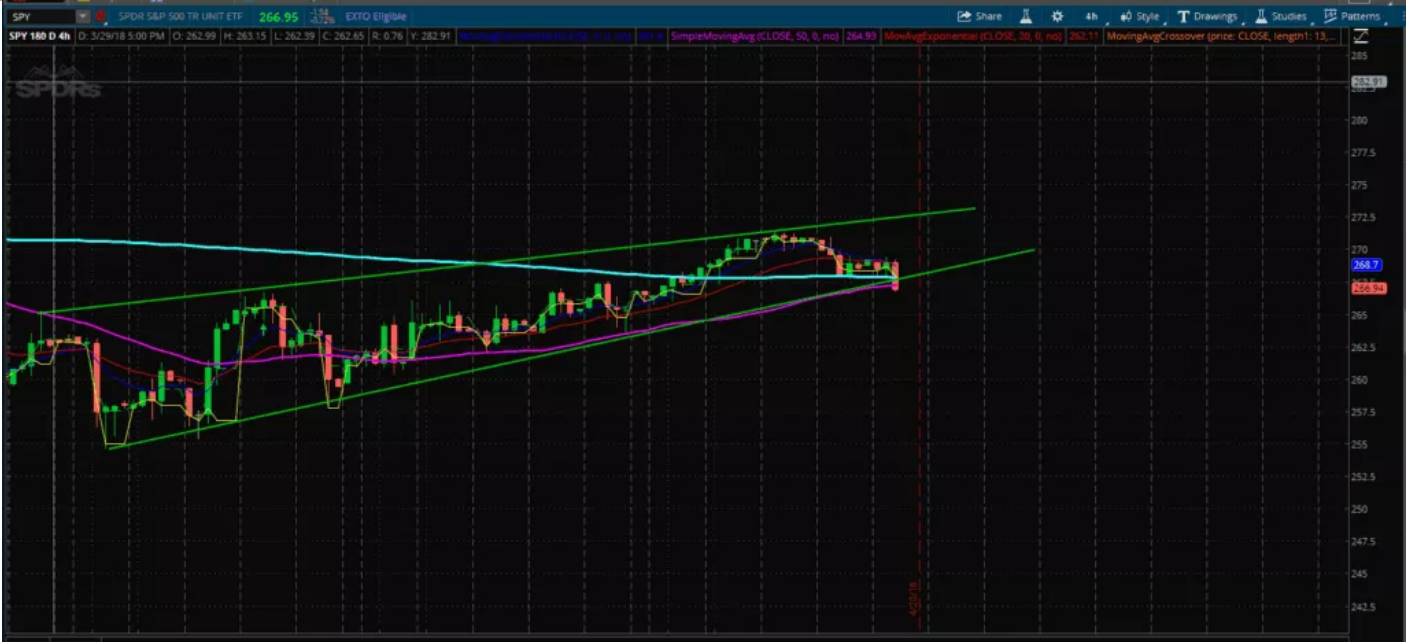Viewport: 1406px width, 642px height.
Task: Open the Drawings tools menu
Action: click(1208, 16)
